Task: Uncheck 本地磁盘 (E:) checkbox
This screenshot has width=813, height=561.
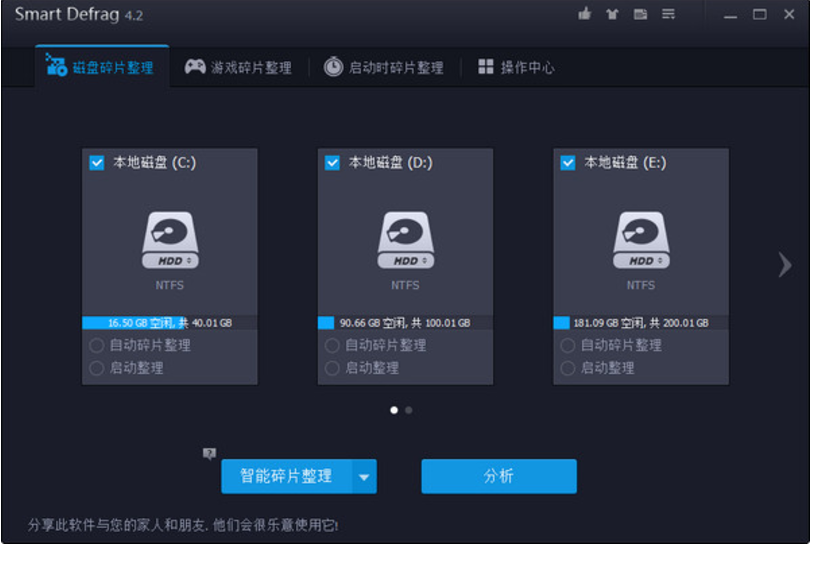Action: [568, 163]
